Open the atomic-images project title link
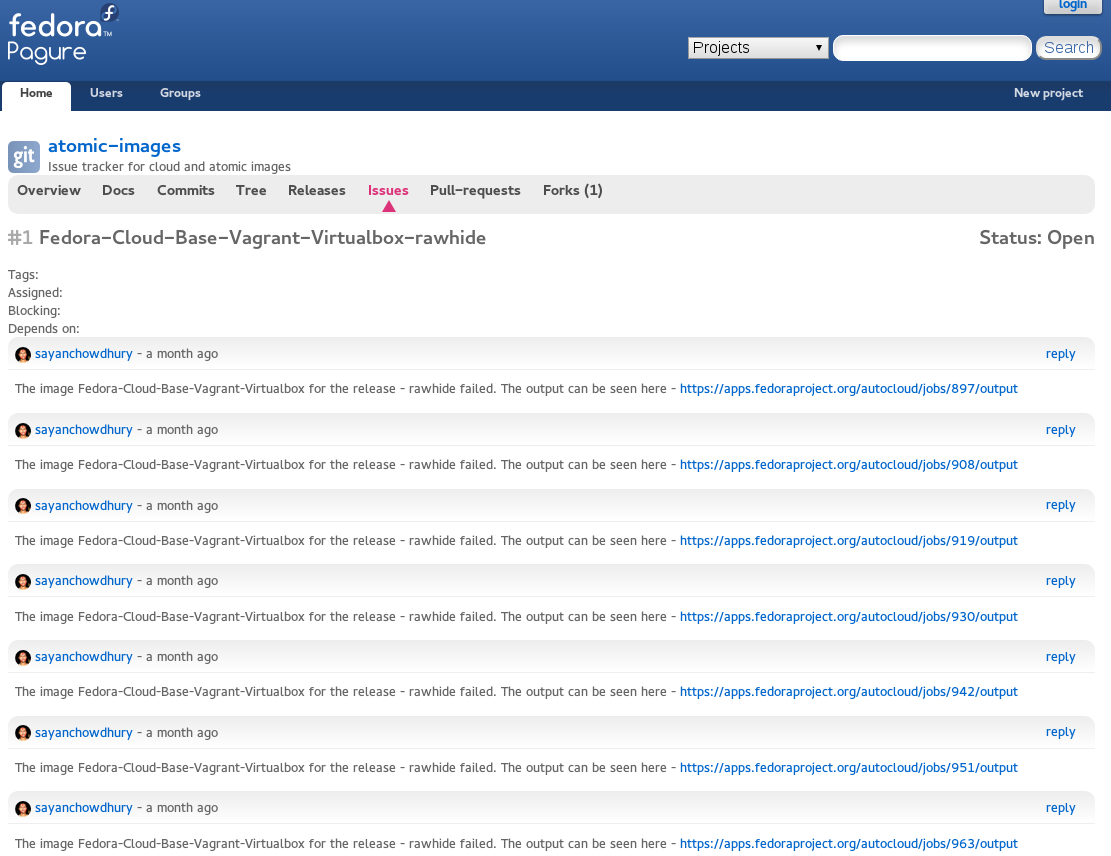This screenshot has height=856, width=1111. point(114,146)
